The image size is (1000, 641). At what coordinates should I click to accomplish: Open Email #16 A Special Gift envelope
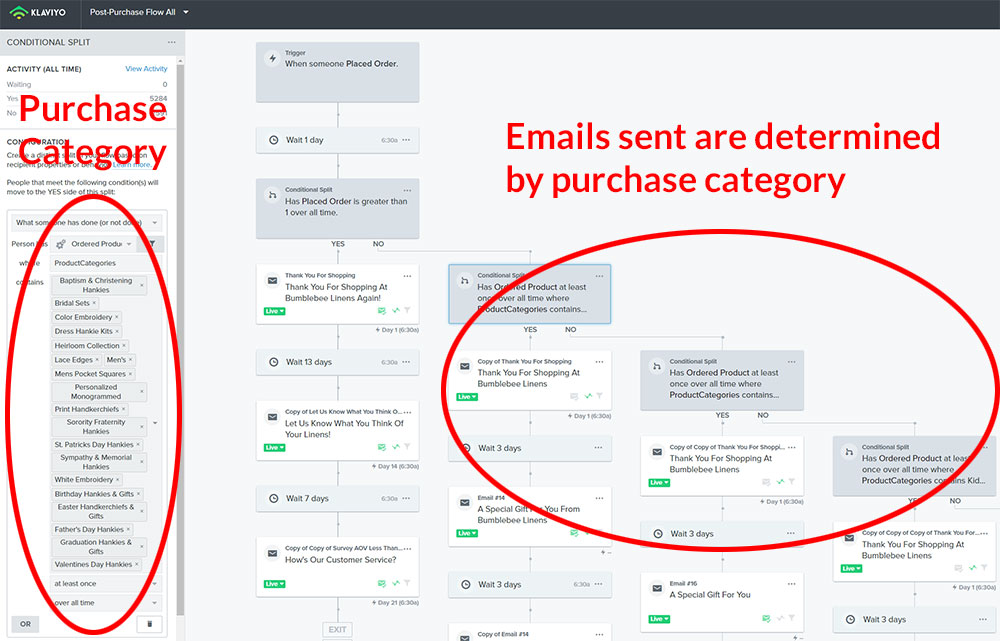[x=657, y=589]
